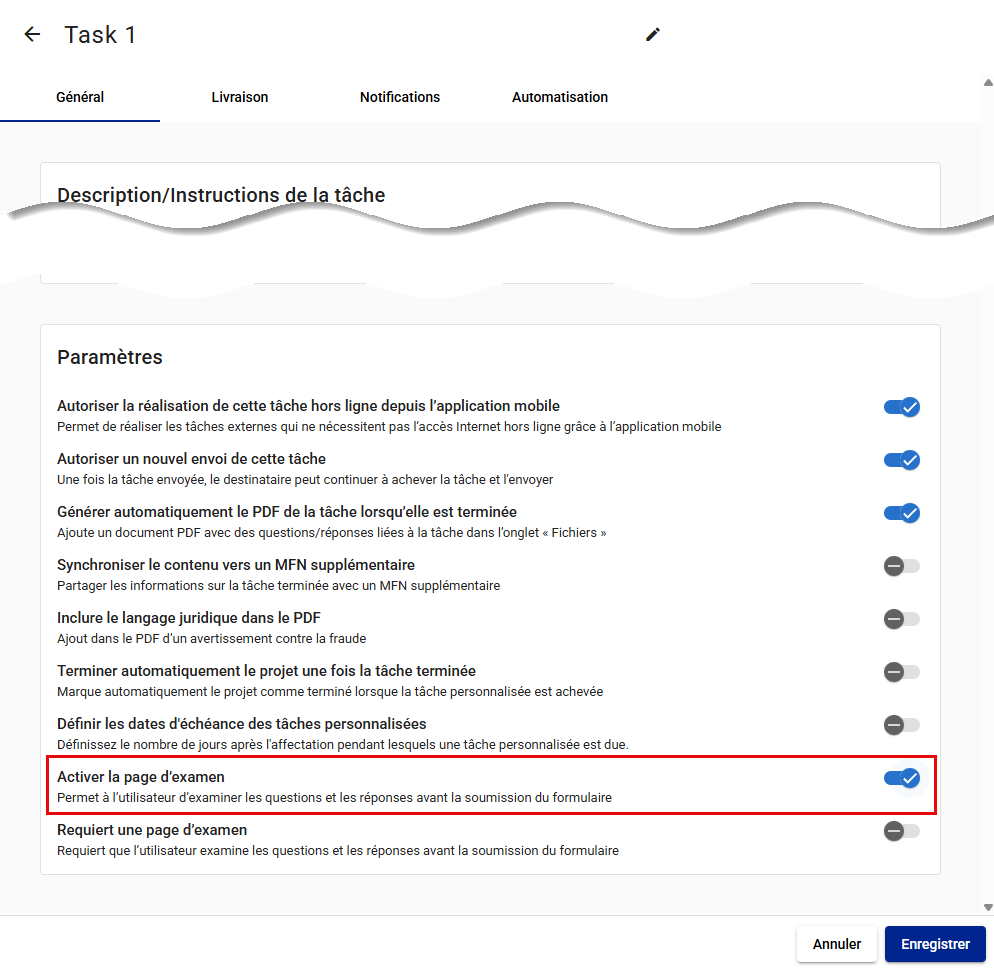
Task: Click 'Définissez le nombre de jours après l'affectation' description
Action: (x=343, y=744)
